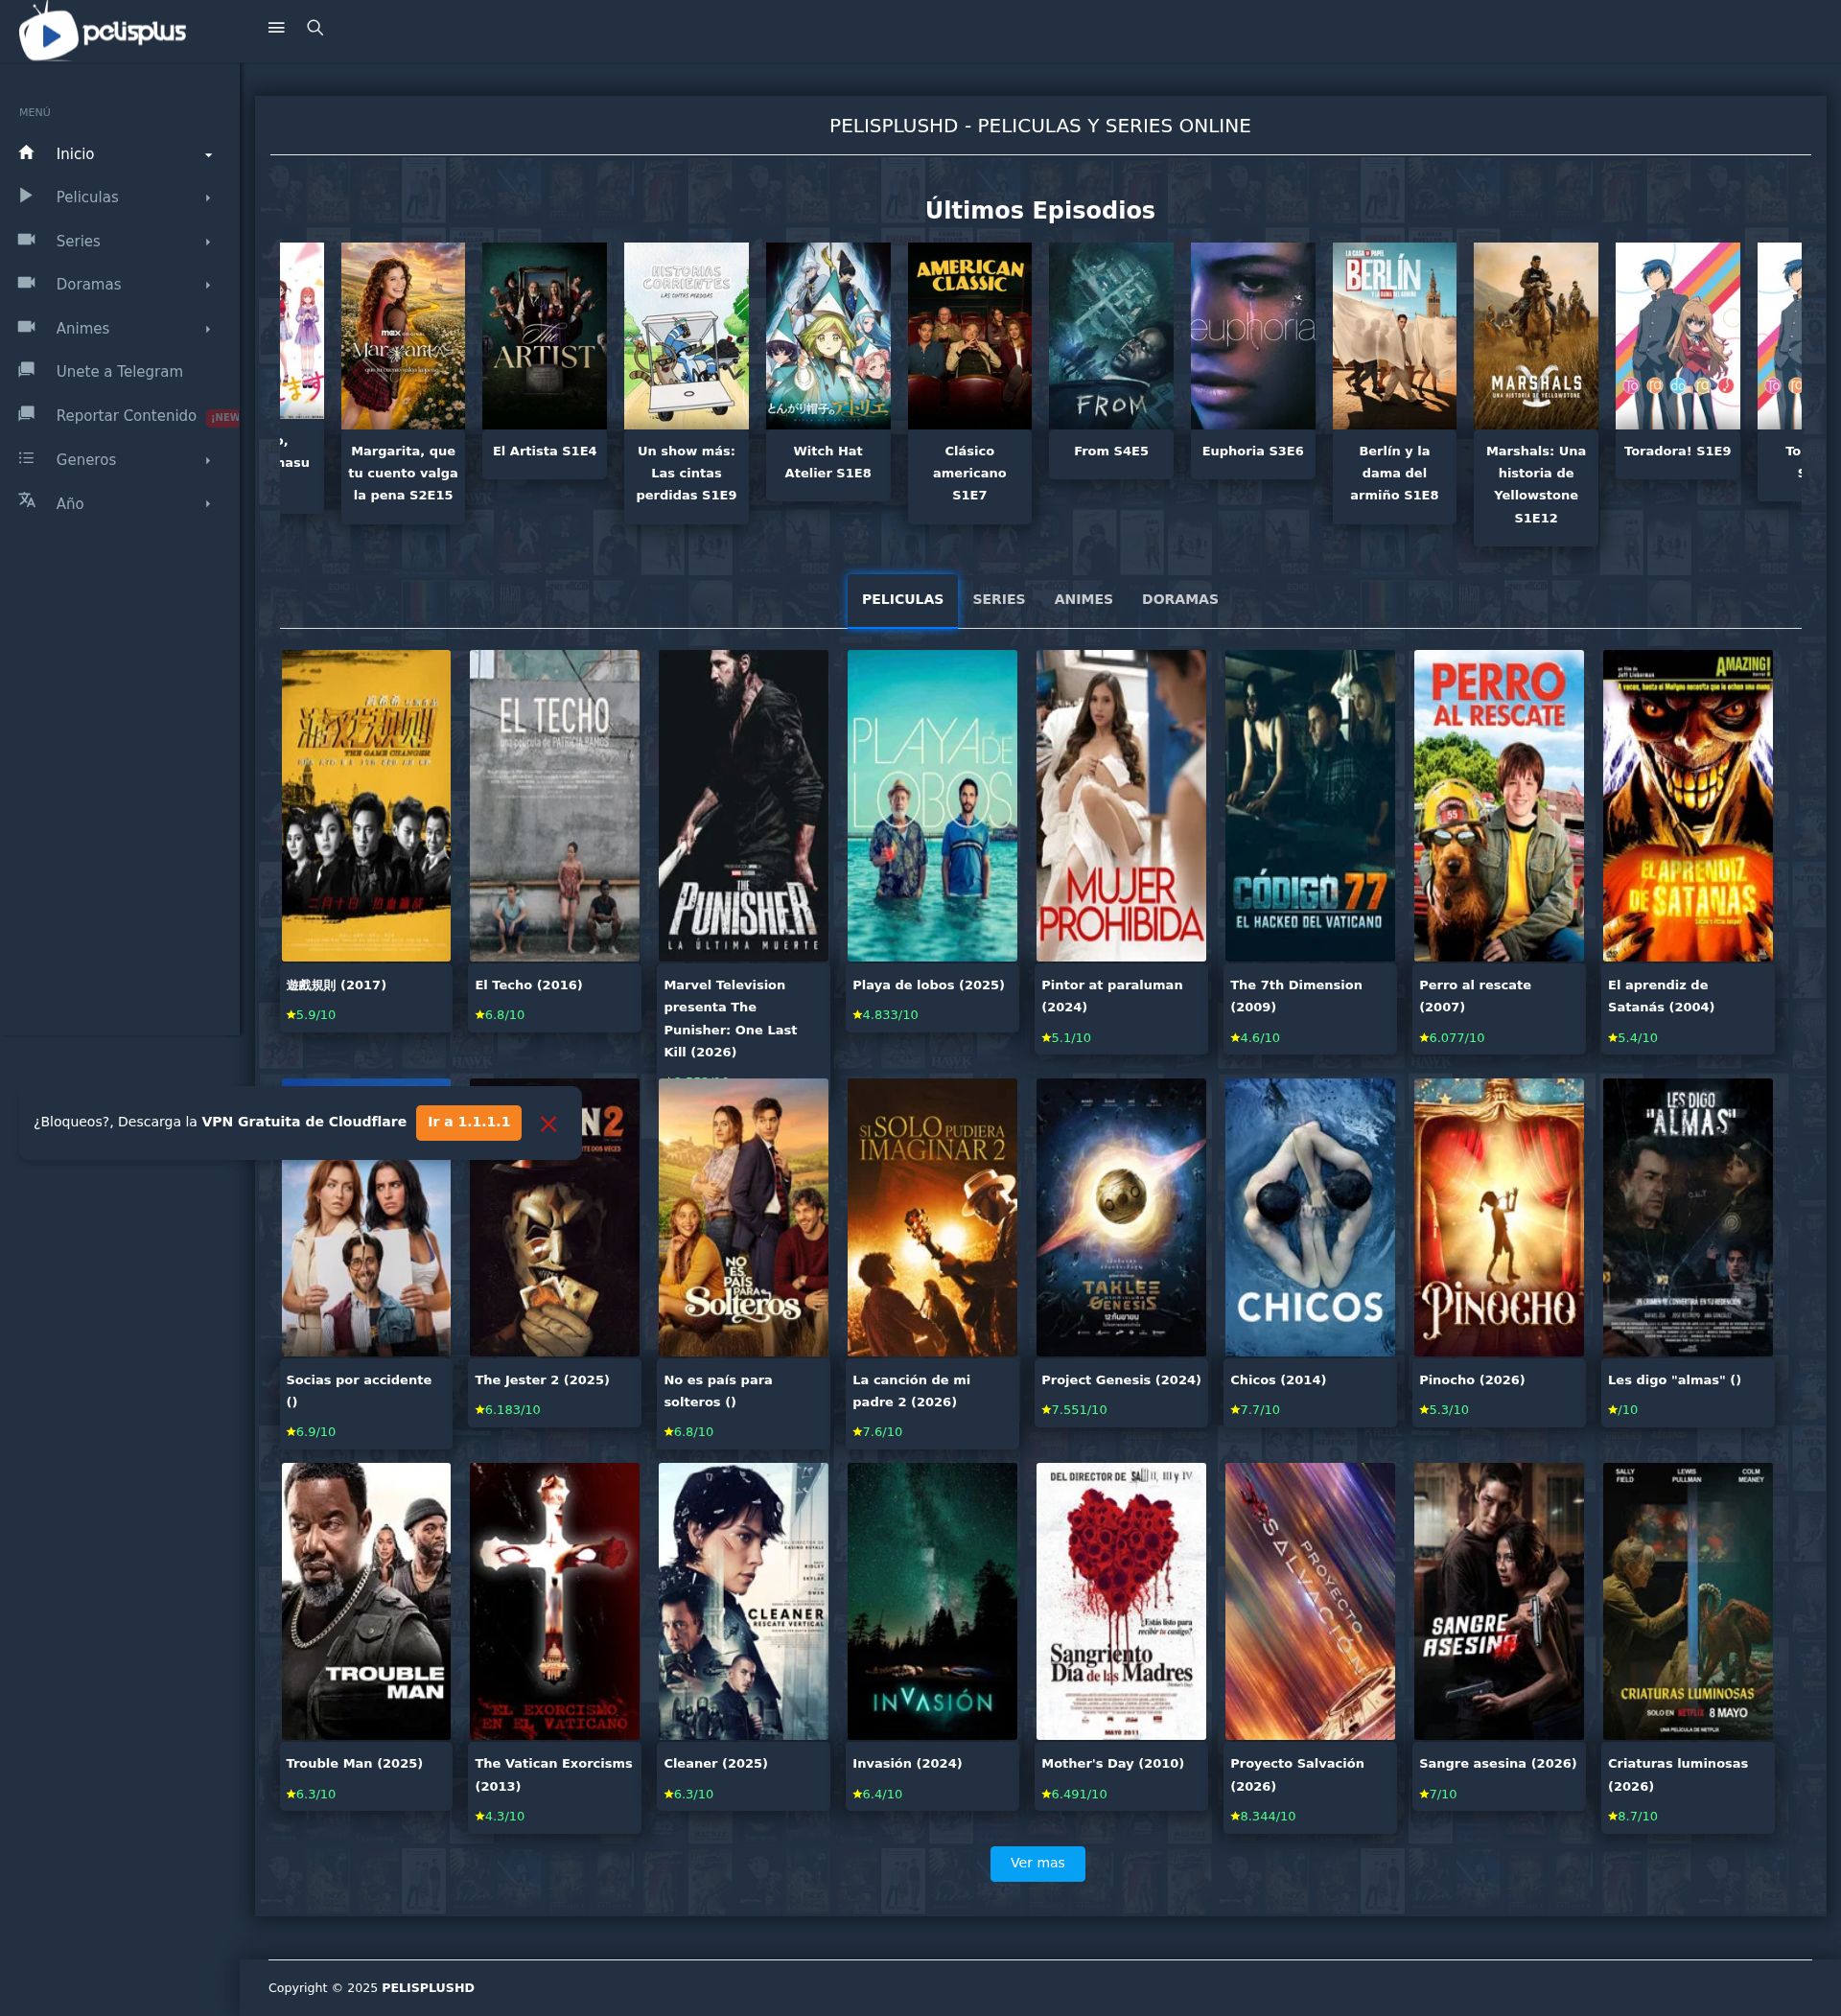Expand the Doramas submenu arrow
Screen dimensions: 1841x2016
tap(208, 285)
